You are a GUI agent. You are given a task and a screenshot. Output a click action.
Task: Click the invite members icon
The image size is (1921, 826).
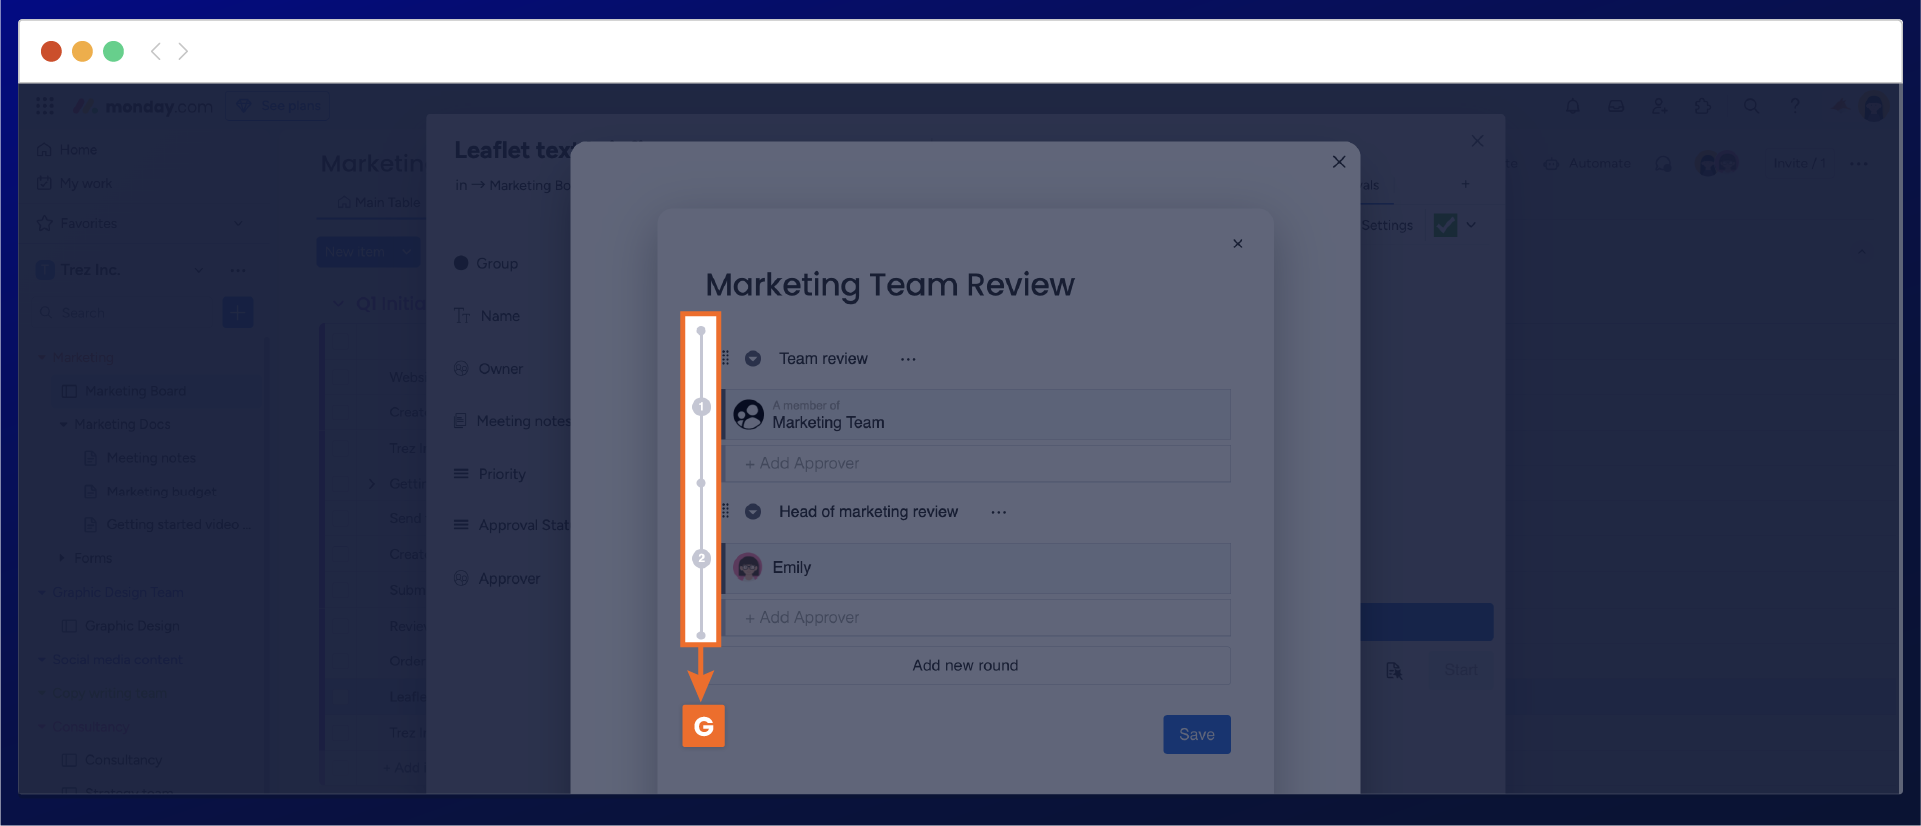coord(1659,106)
